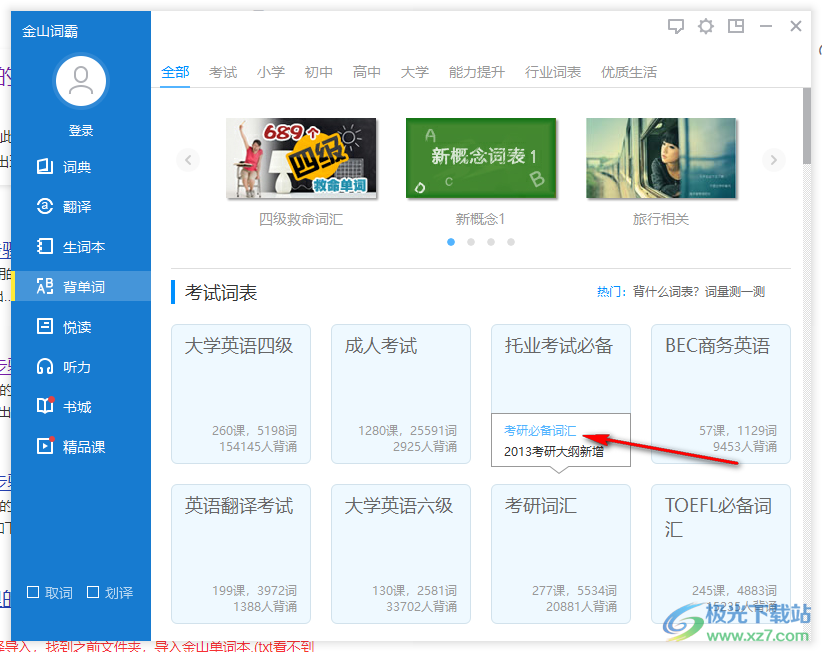Switch to the 大学 tab
Image resolution: width=822 pixels, height=652 pixels.
(x=415, y=72)
